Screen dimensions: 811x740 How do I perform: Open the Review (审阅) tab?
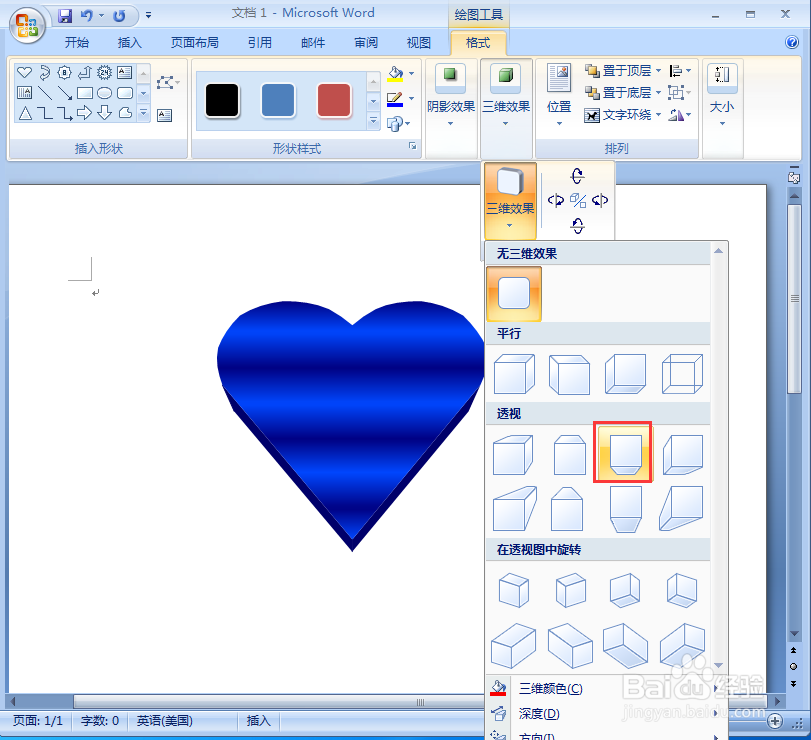pos(366,42)
